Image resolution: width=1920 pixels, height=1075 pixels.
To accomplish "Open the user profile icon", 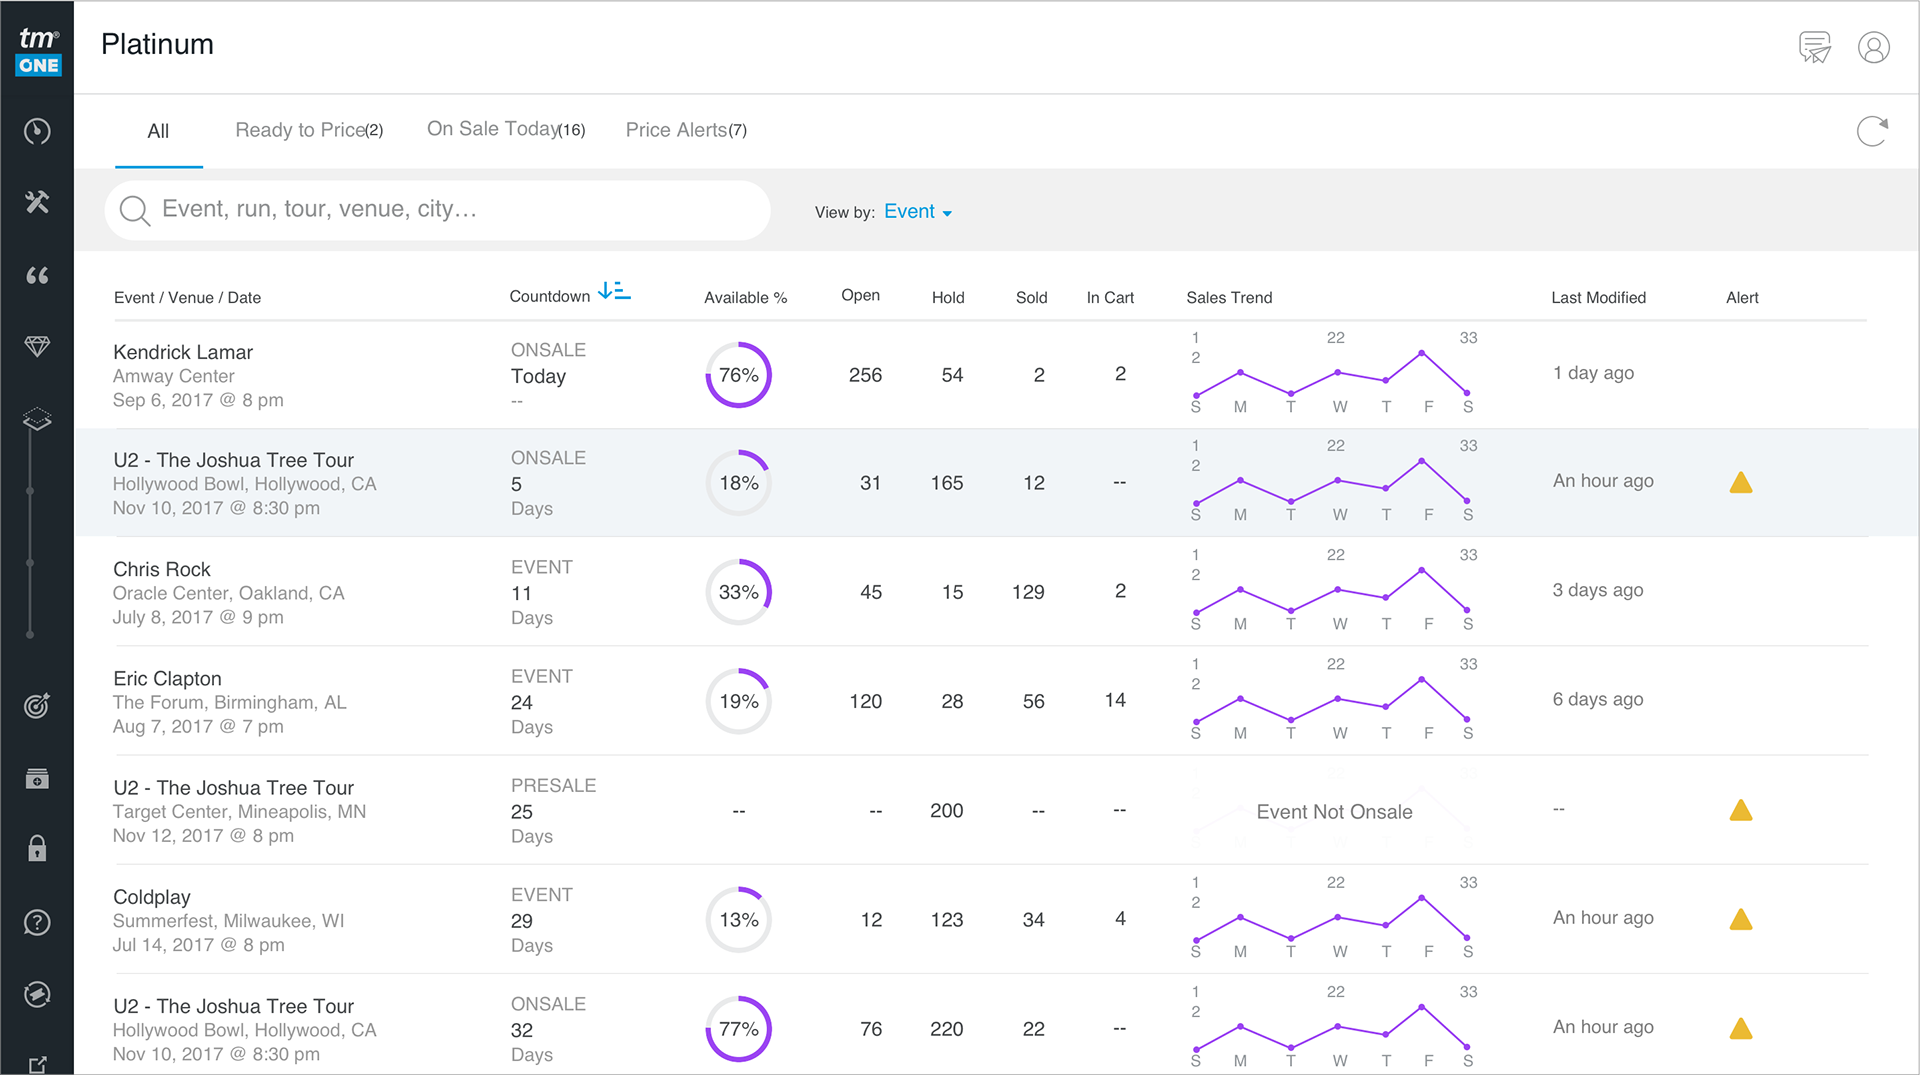I will tap(1874, 47).
